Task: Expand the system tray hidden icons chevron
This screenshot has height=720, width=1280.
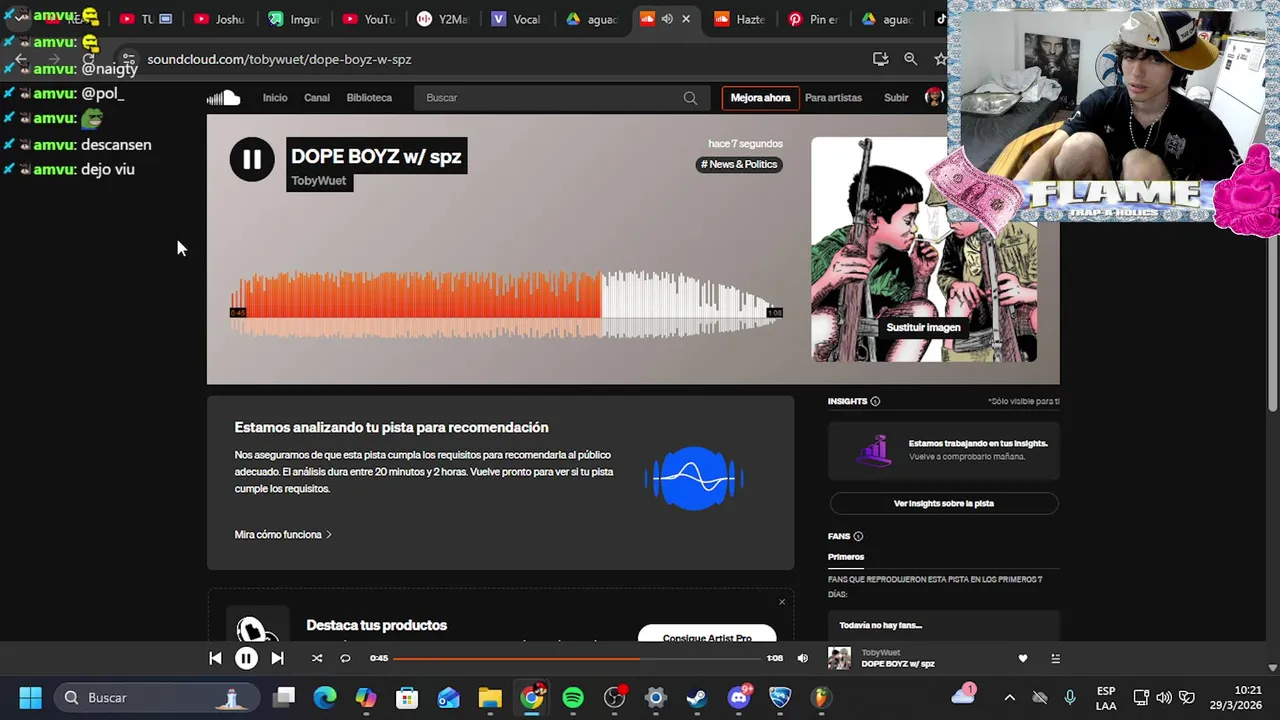Action: point(1009,697)
